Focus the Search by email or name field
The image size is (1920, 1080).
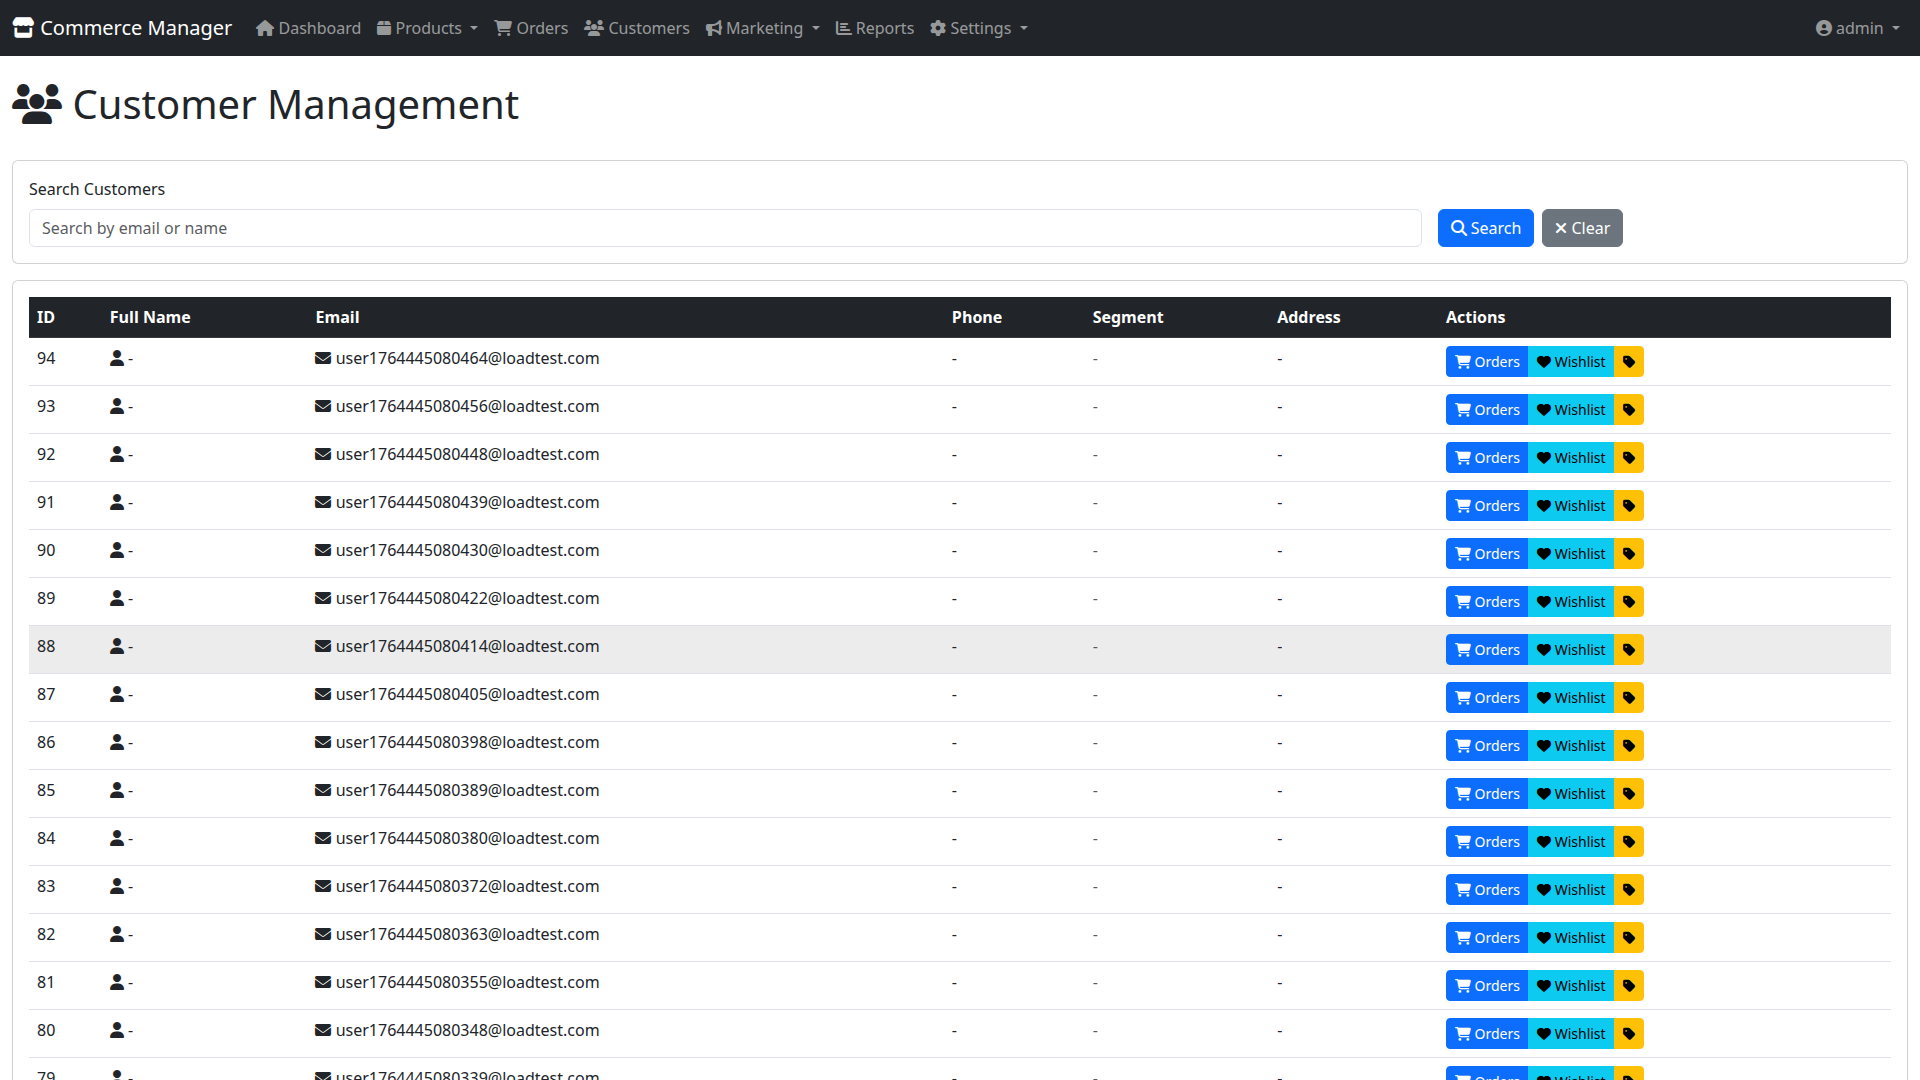coord(725,228)
